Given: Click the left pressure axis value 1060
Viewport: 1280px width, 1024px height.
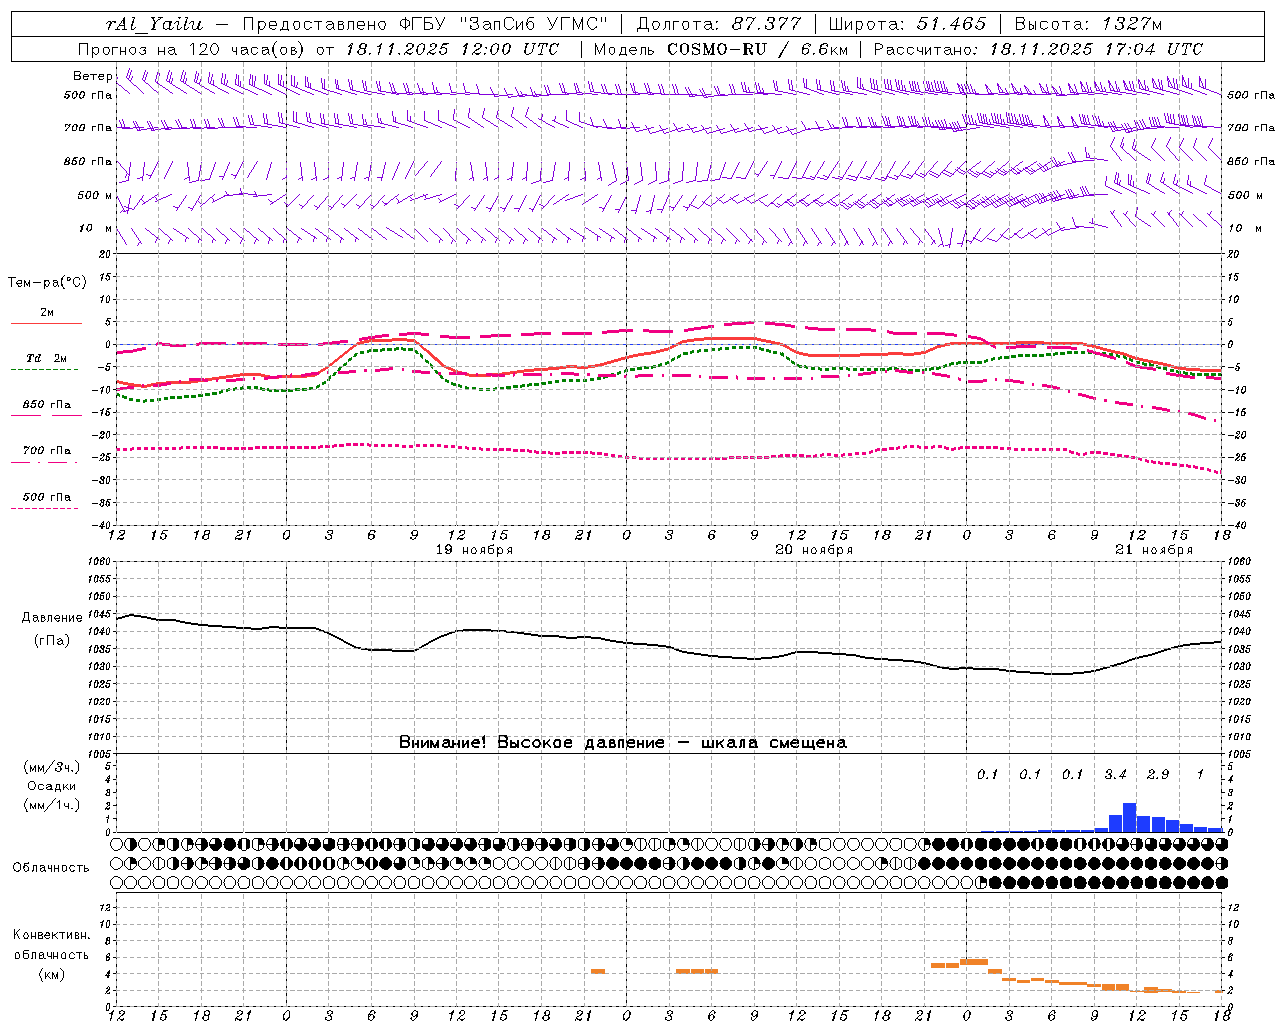Looking at the screenshot, I should click(100, 562).
